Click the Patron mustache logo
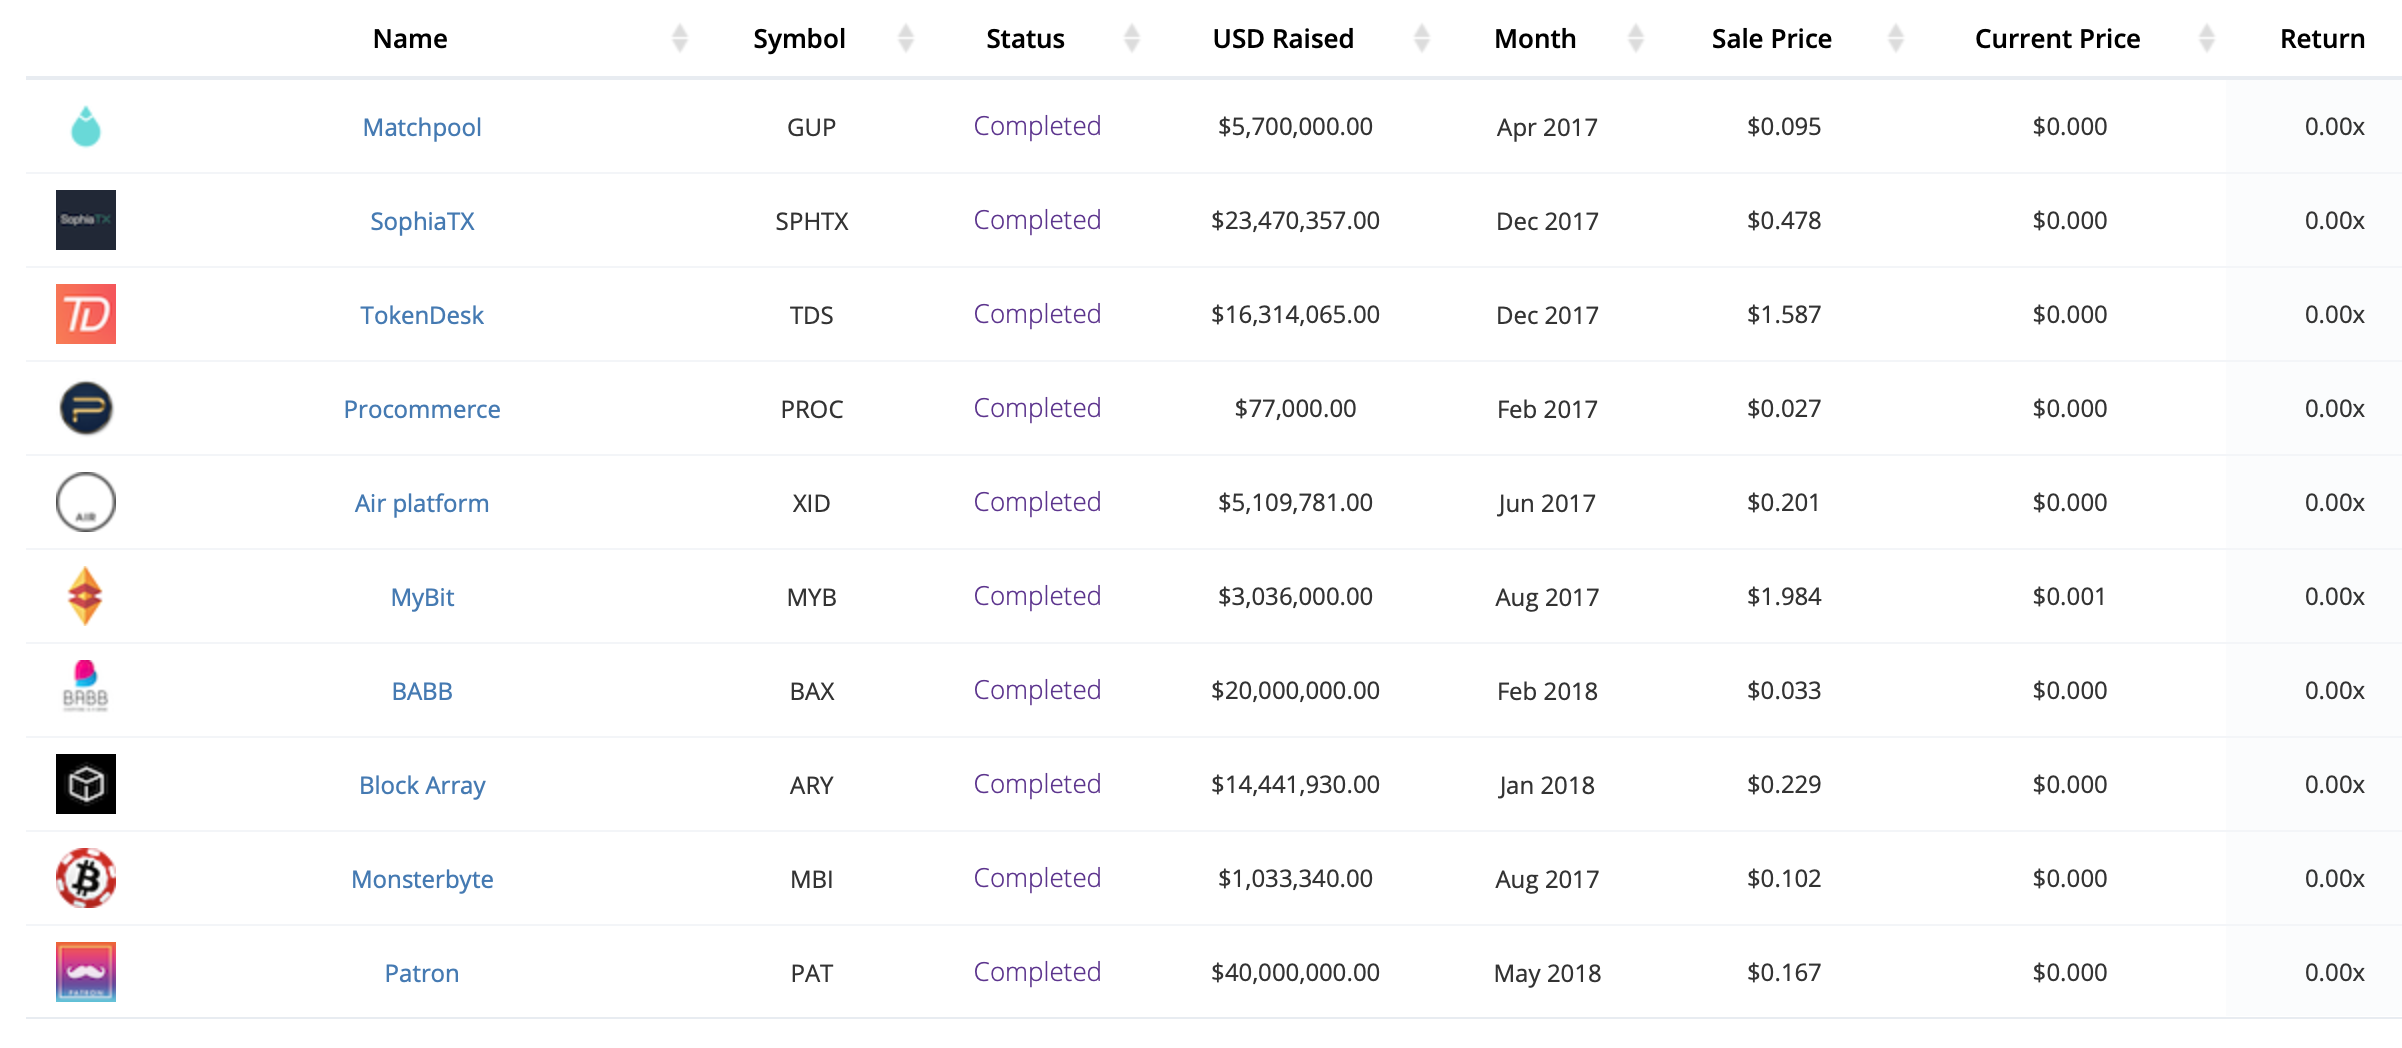Viewport: 2402px width, 1048px height. (x=86, y=972)
